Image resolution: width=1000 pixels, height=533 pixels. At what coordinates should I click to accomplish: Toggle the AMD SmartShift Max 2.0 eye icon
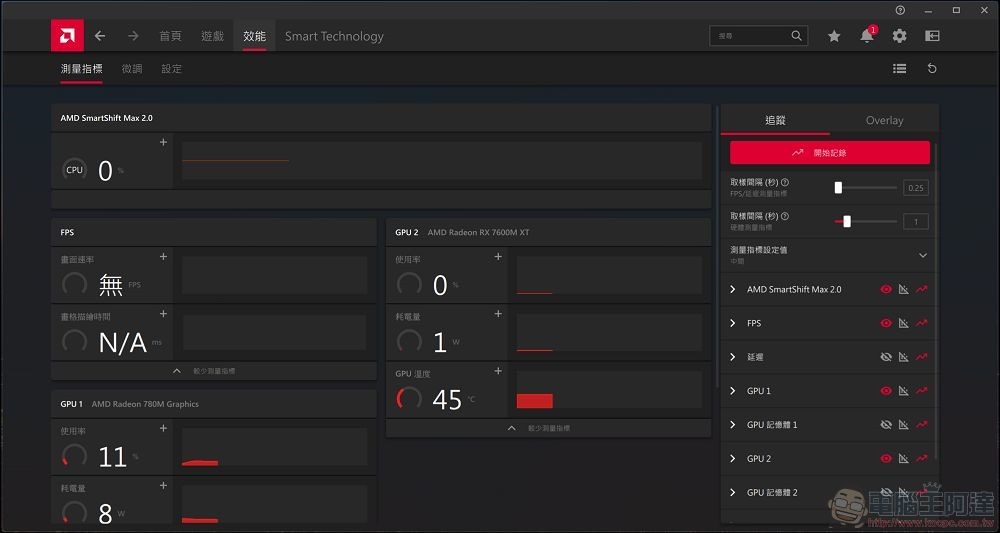[886, 289]
